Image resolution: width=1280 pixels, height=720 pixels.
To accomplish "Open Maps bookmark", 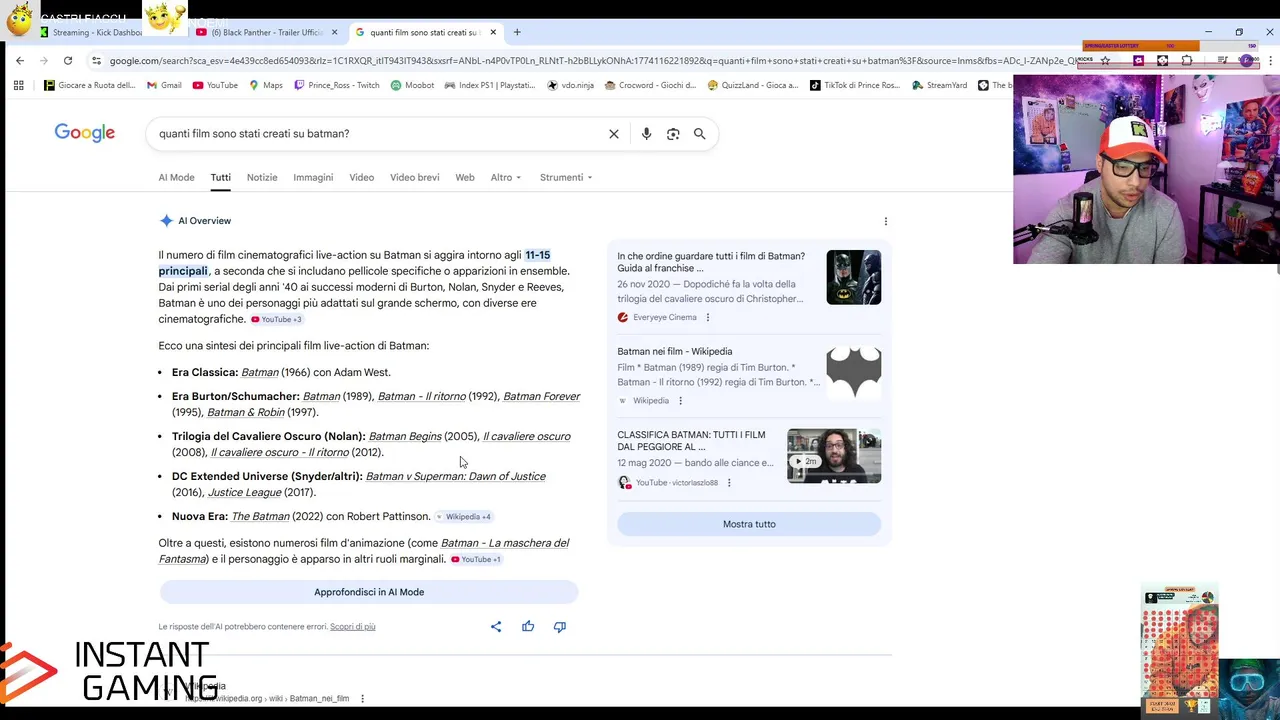I will (266, 85).
